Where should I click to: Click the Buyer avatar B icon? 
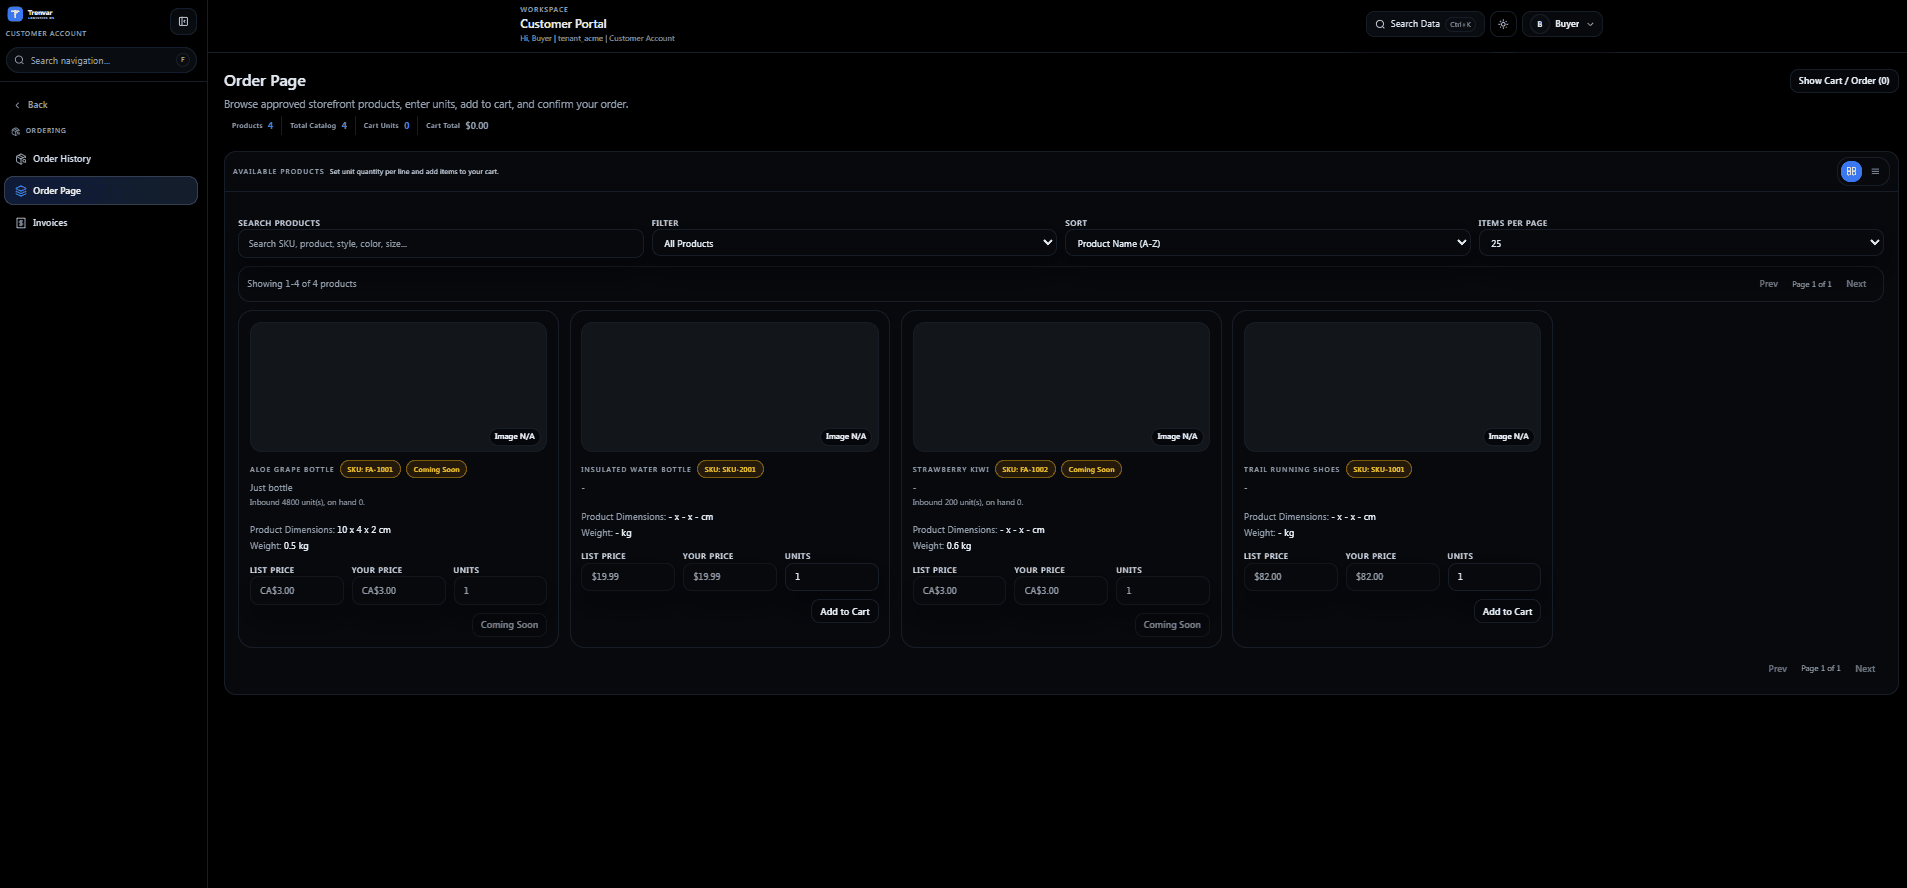[x=1539, y=24]
